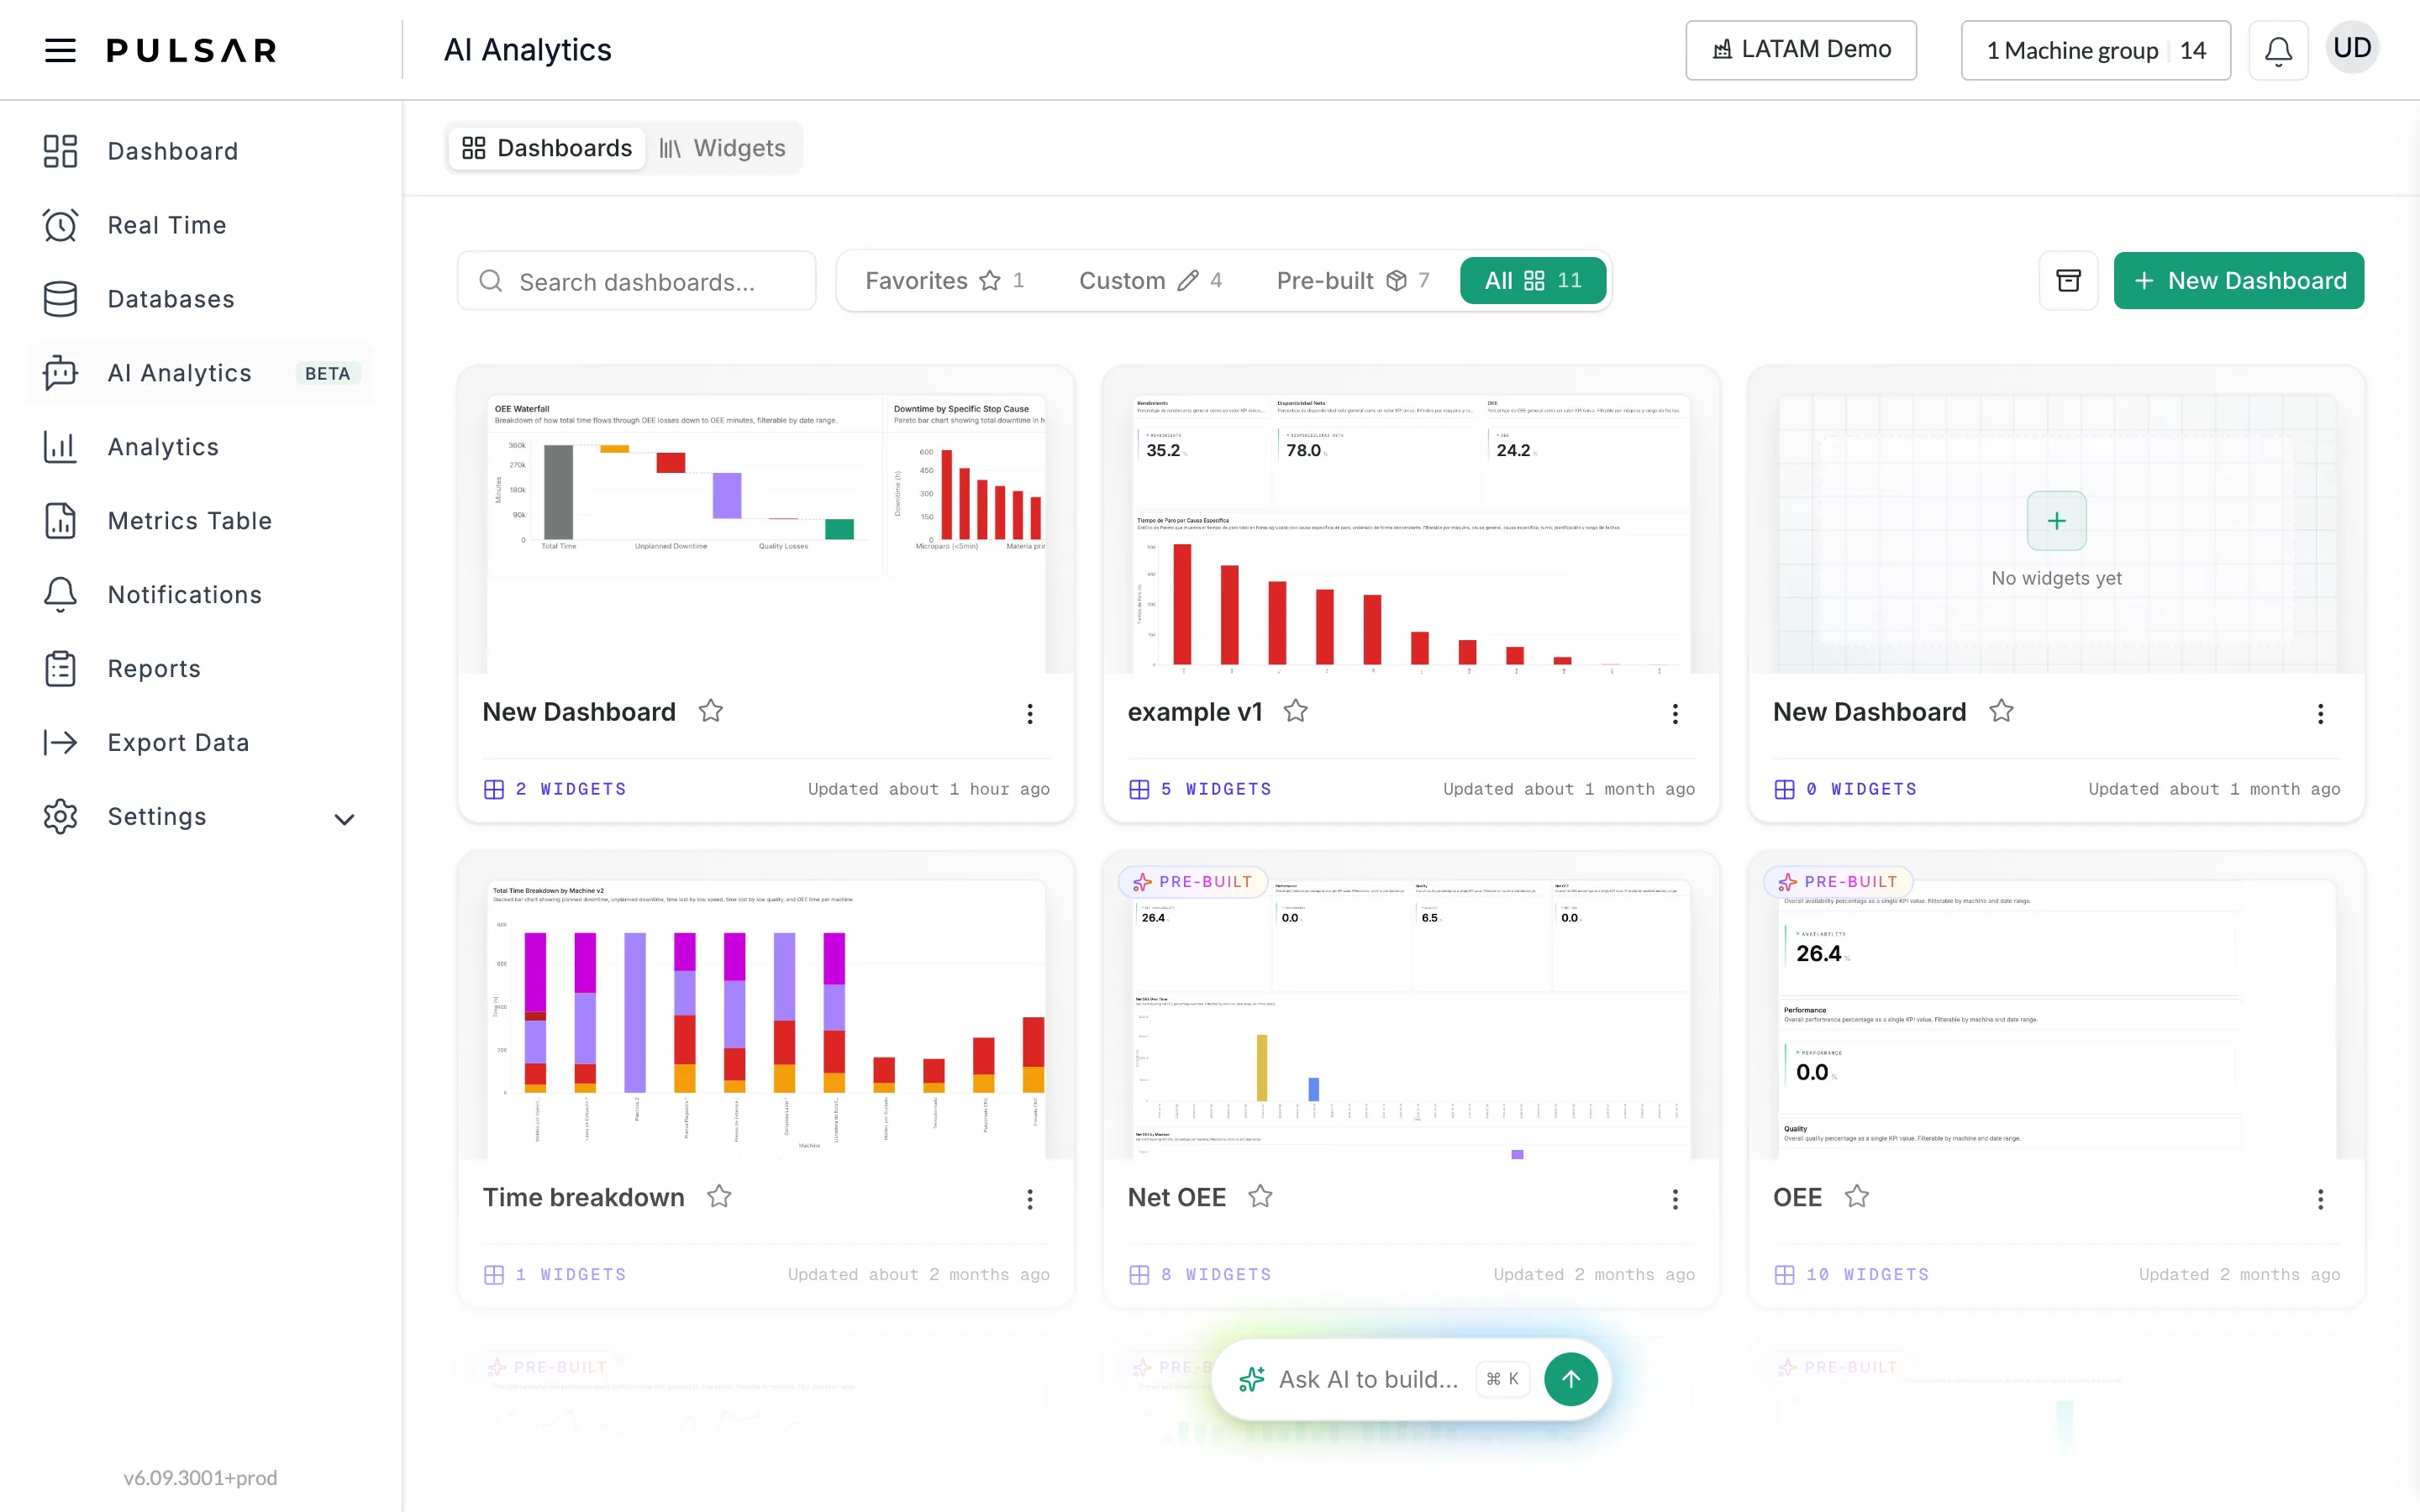Image resolution: width=2420 pixels, height=1512 pixels.
Task: Click "Updated about 1 hour ago" text
Action: 929,789
